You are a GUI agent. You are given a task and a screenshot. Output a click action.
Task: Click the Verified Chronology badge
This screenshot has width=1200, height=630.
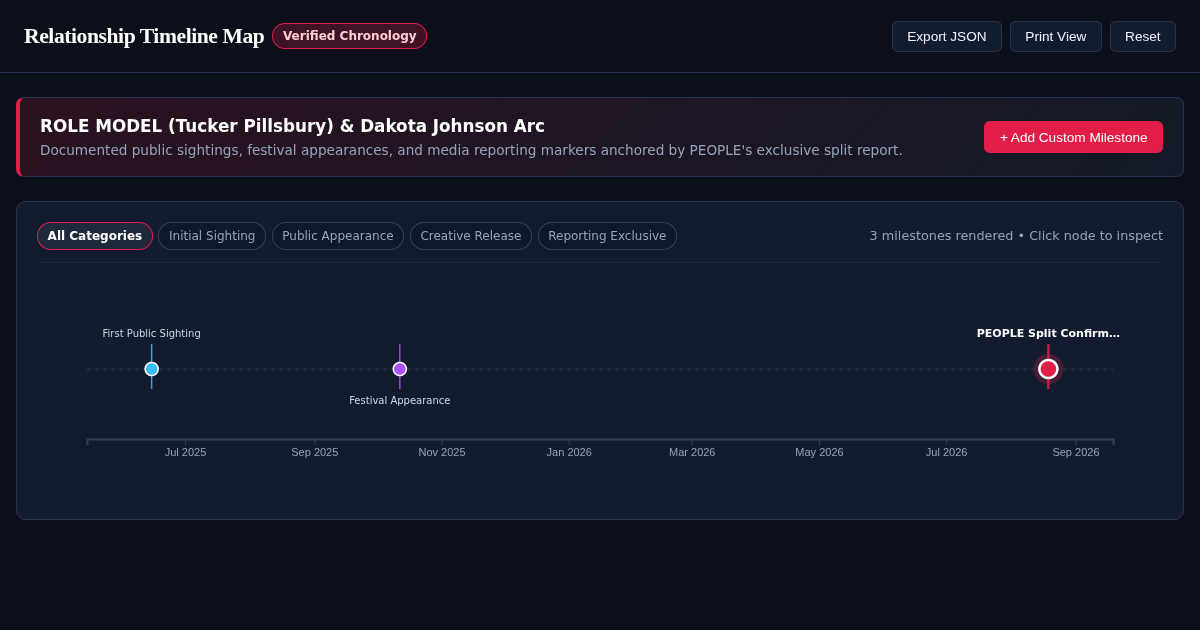pos(349,36)
